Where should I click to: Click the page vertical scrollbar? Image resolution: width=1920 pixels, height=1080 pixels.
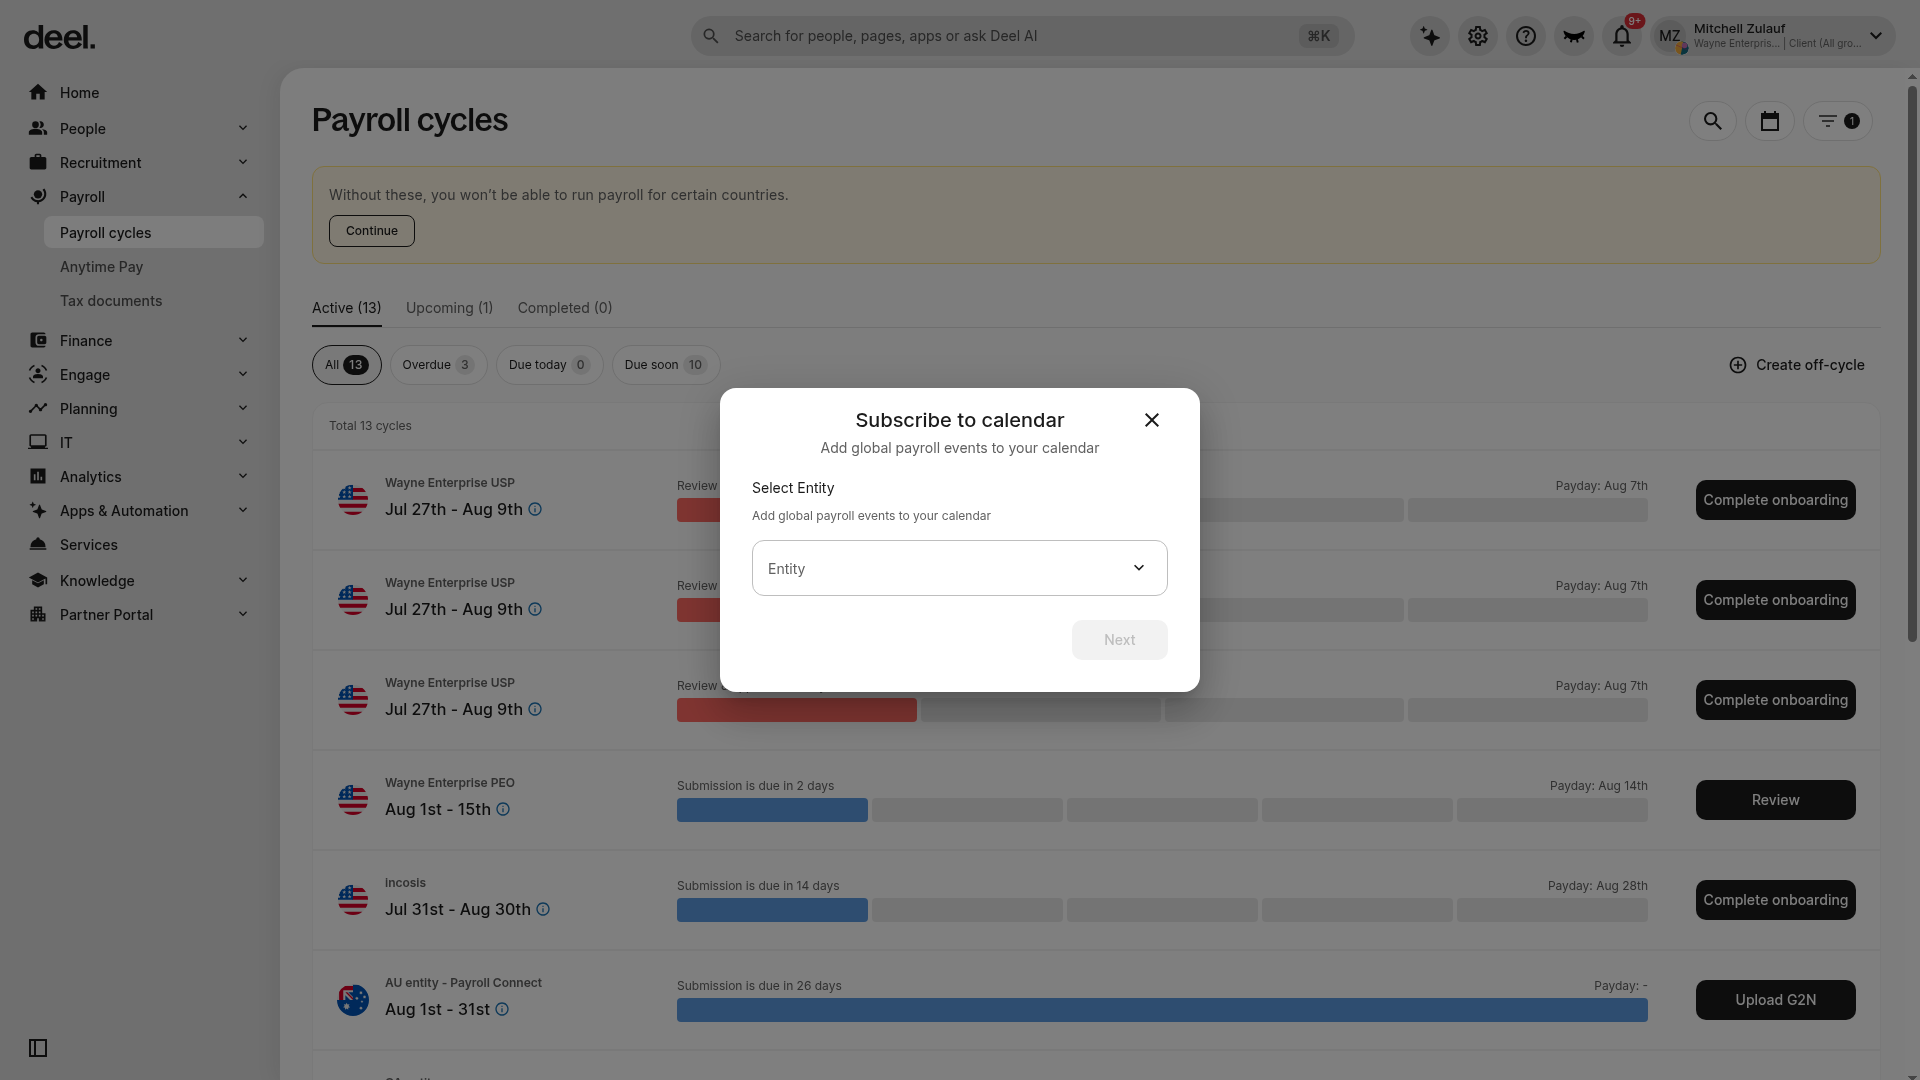coord(1912,362)
